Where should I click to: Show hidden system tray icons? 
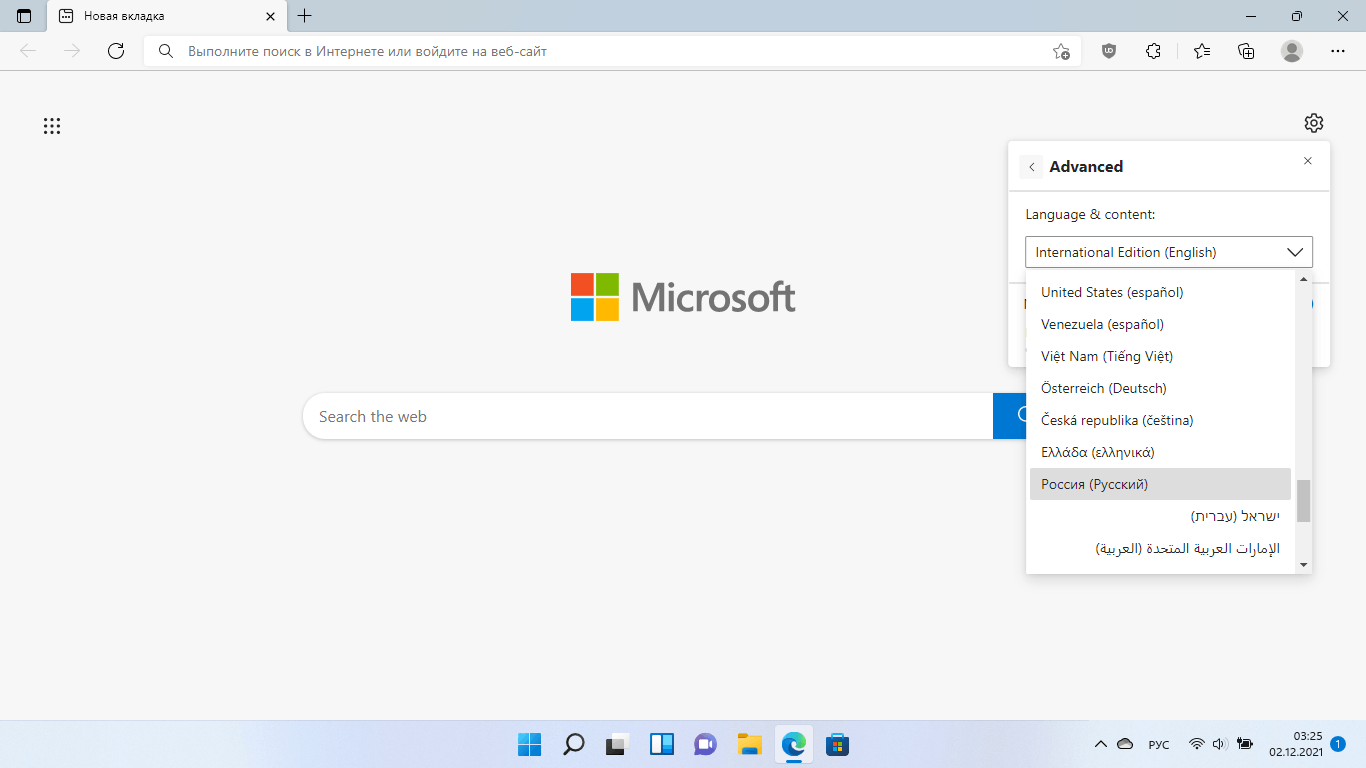point(1101,744)
